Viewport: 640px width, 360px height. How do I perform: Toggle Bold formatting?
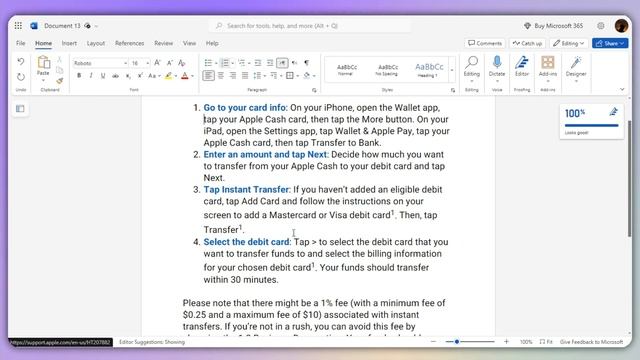79,76
